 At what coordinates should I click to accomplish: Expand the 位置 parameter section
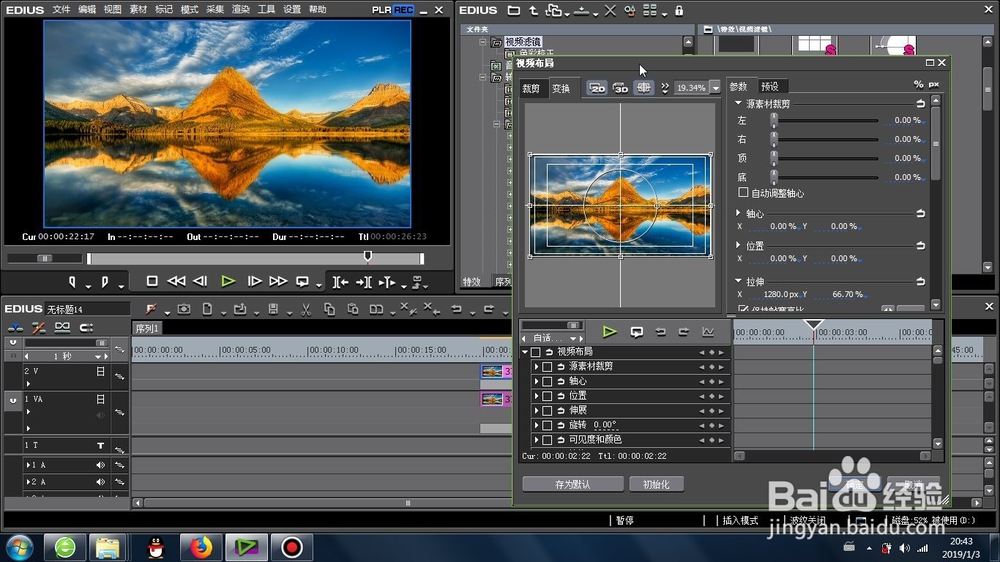[x=738, y=245]
